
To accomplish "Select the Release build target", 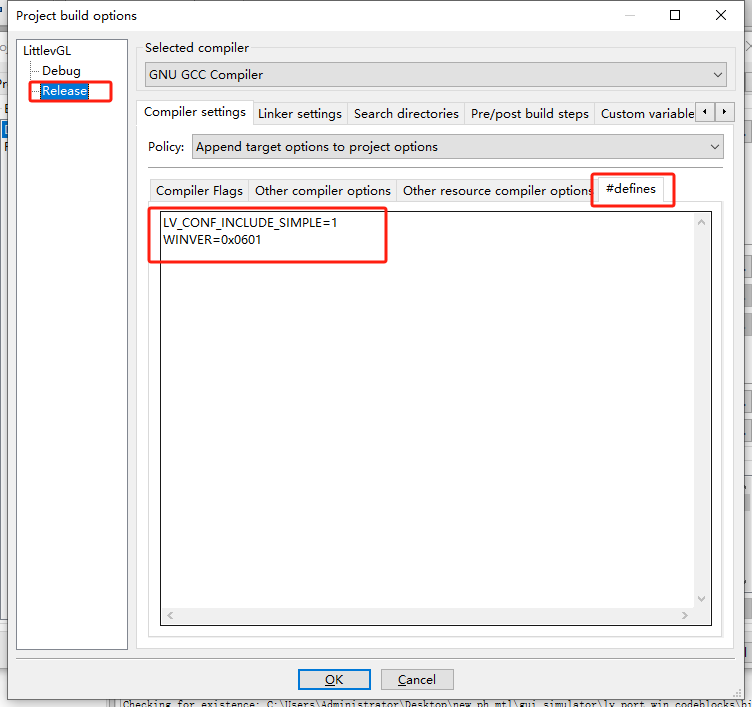I will pyautogui.click(x=64, y=91).
